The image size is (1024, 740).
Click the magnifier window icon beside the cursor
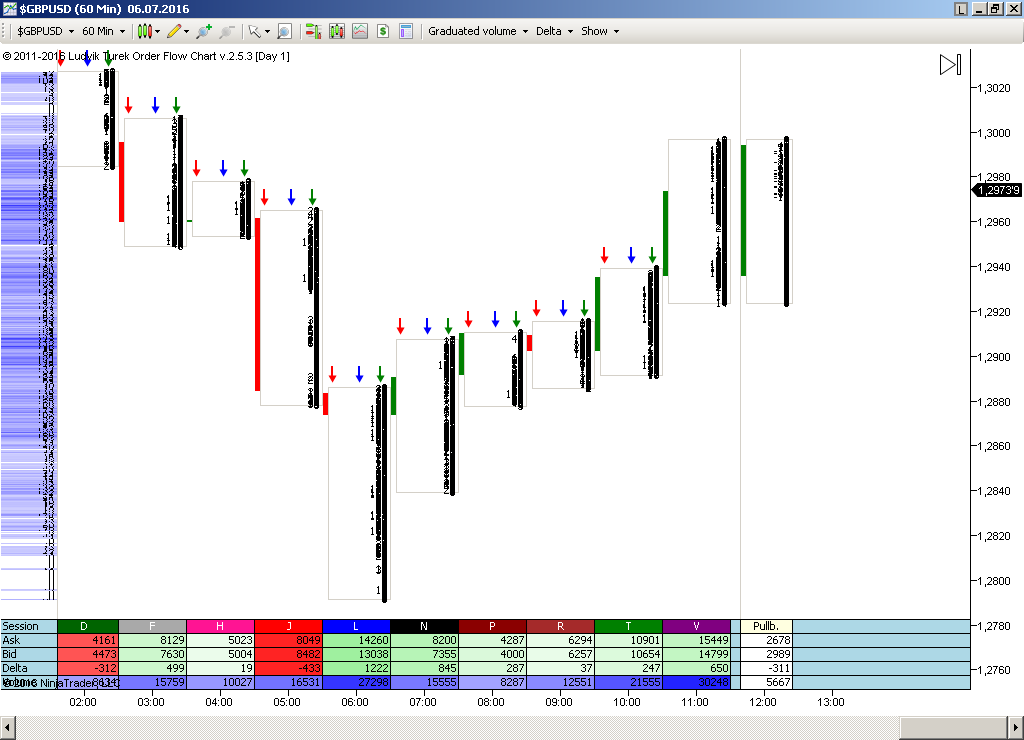pyautogui.click(x=284, y=31)
